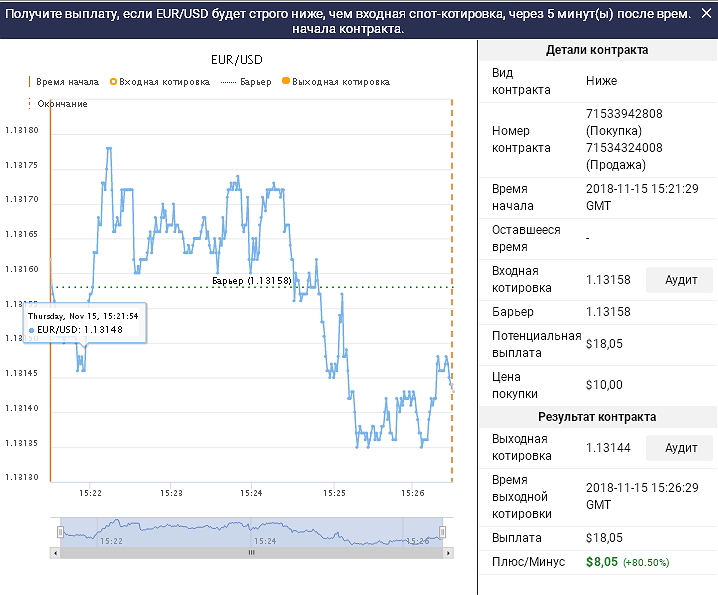Screen dimensions: 718x595
Task: Click the left handle of chart range navigator
Action: 60,532
